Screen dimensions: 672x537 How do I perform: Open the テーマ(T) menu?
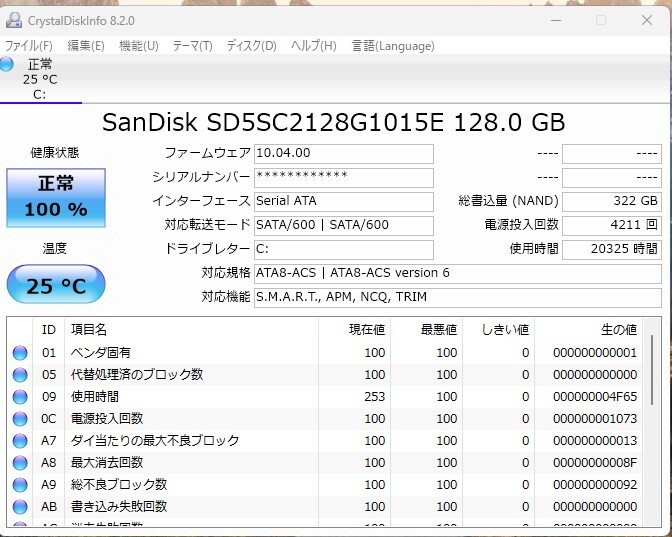coord(192,45)
